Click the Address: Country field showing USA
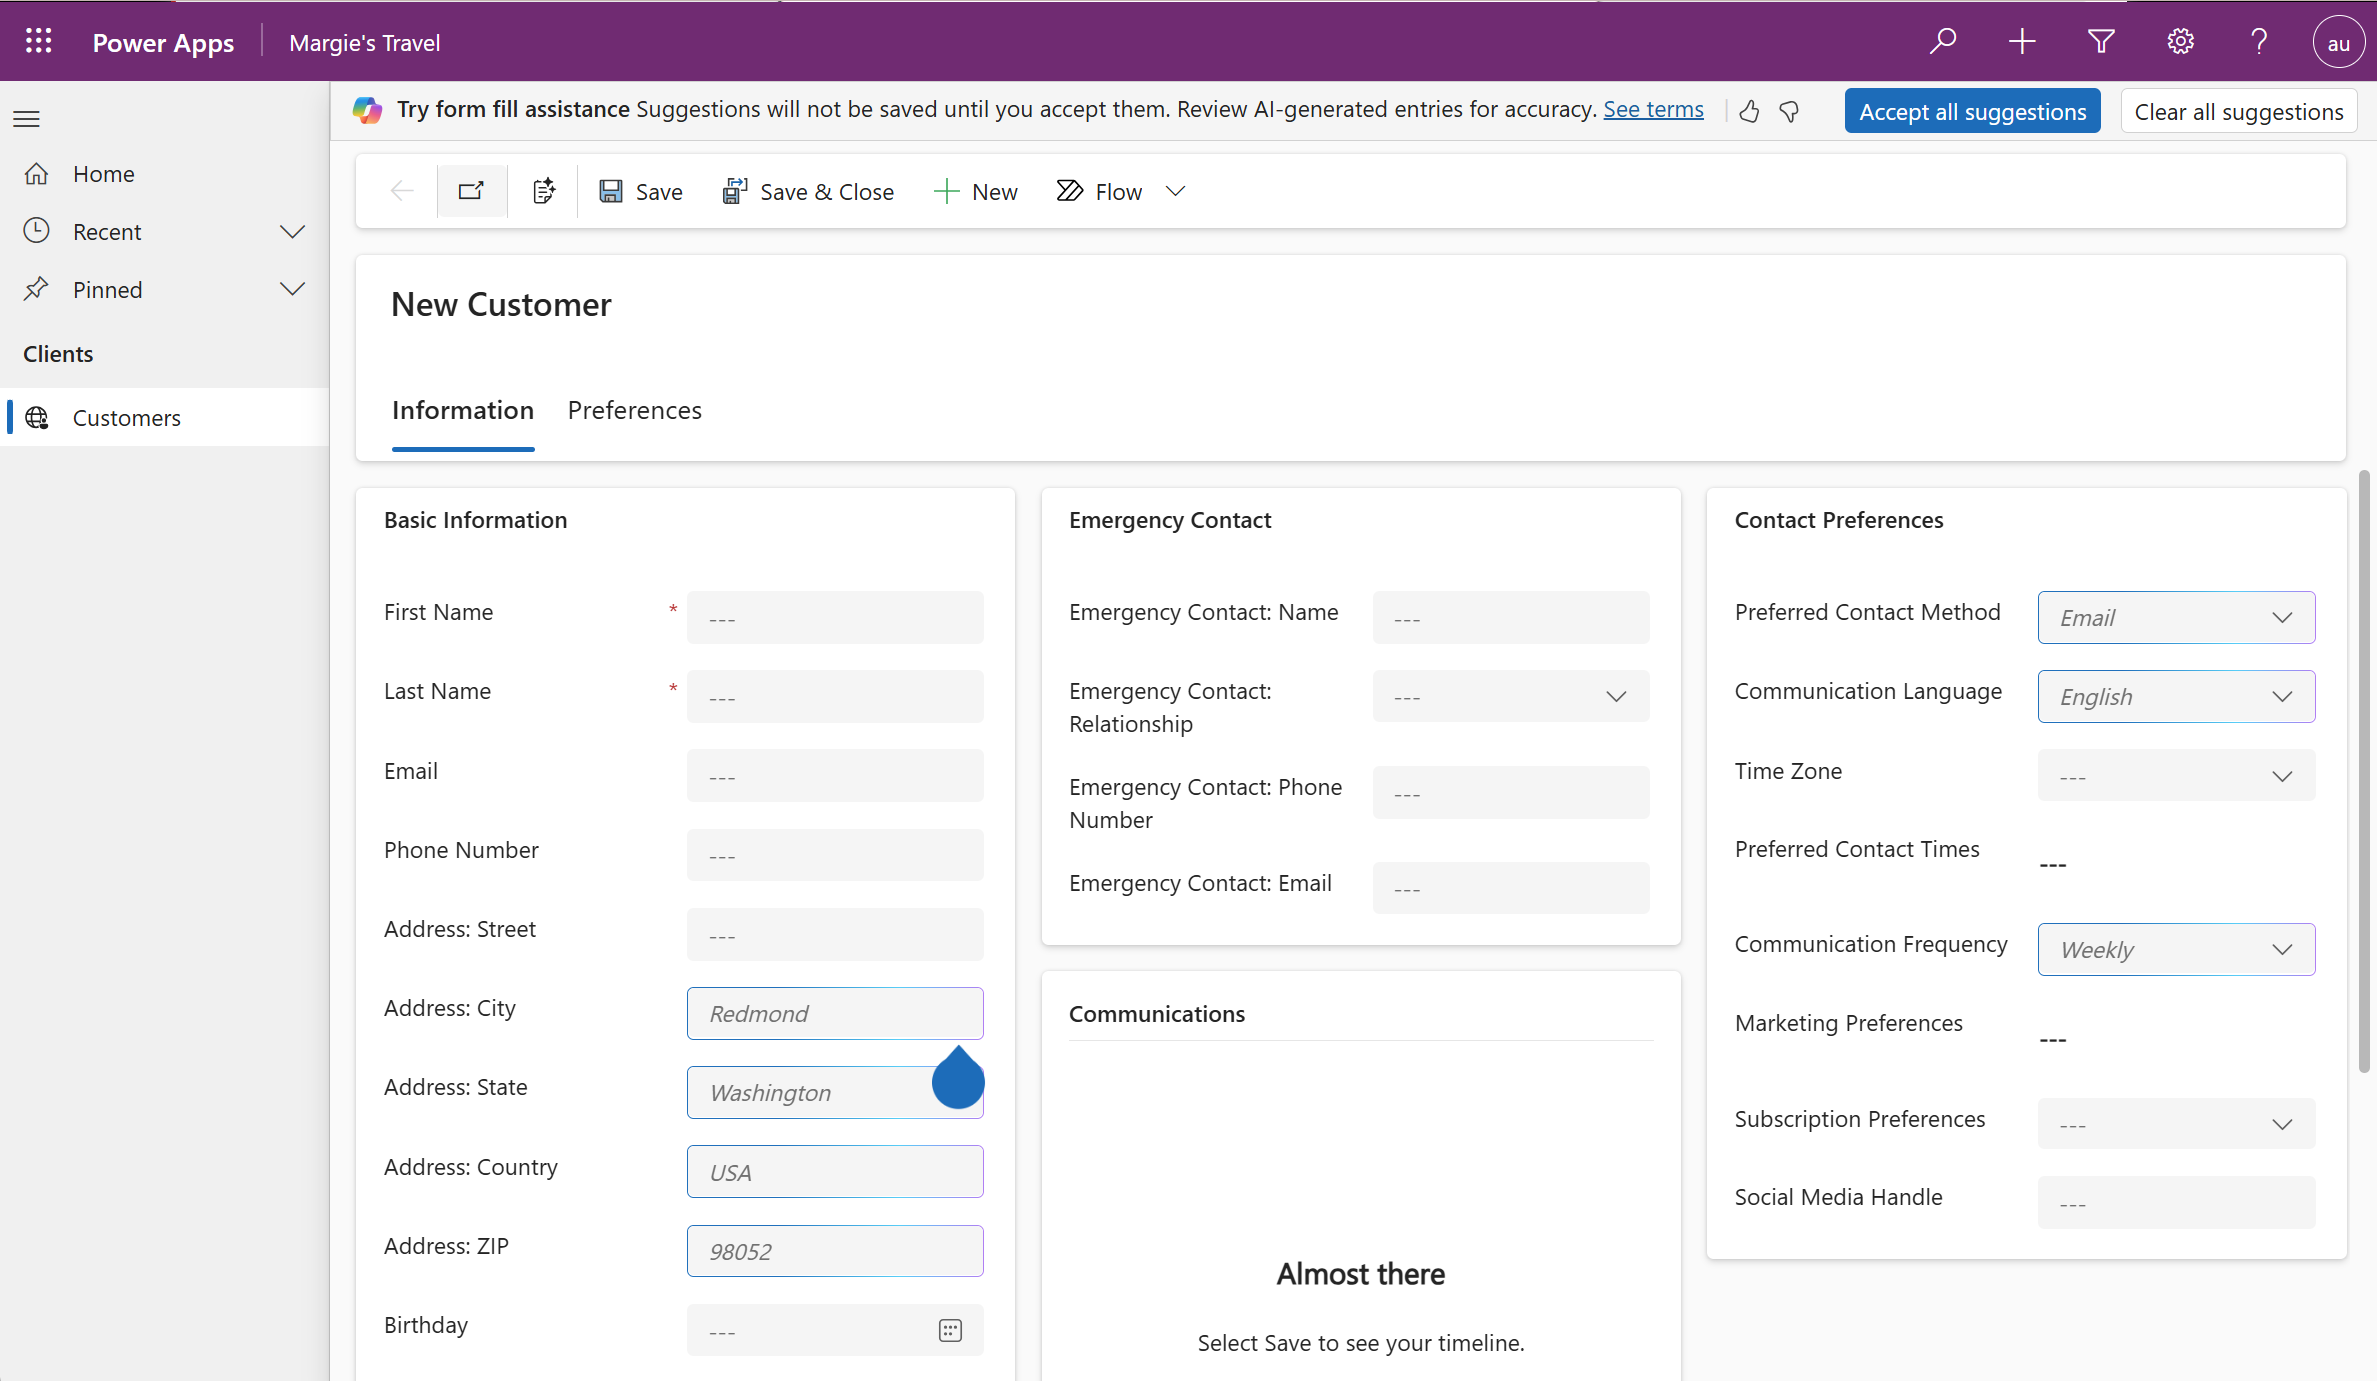The image size is (2377, 1381). (835, 1171)
